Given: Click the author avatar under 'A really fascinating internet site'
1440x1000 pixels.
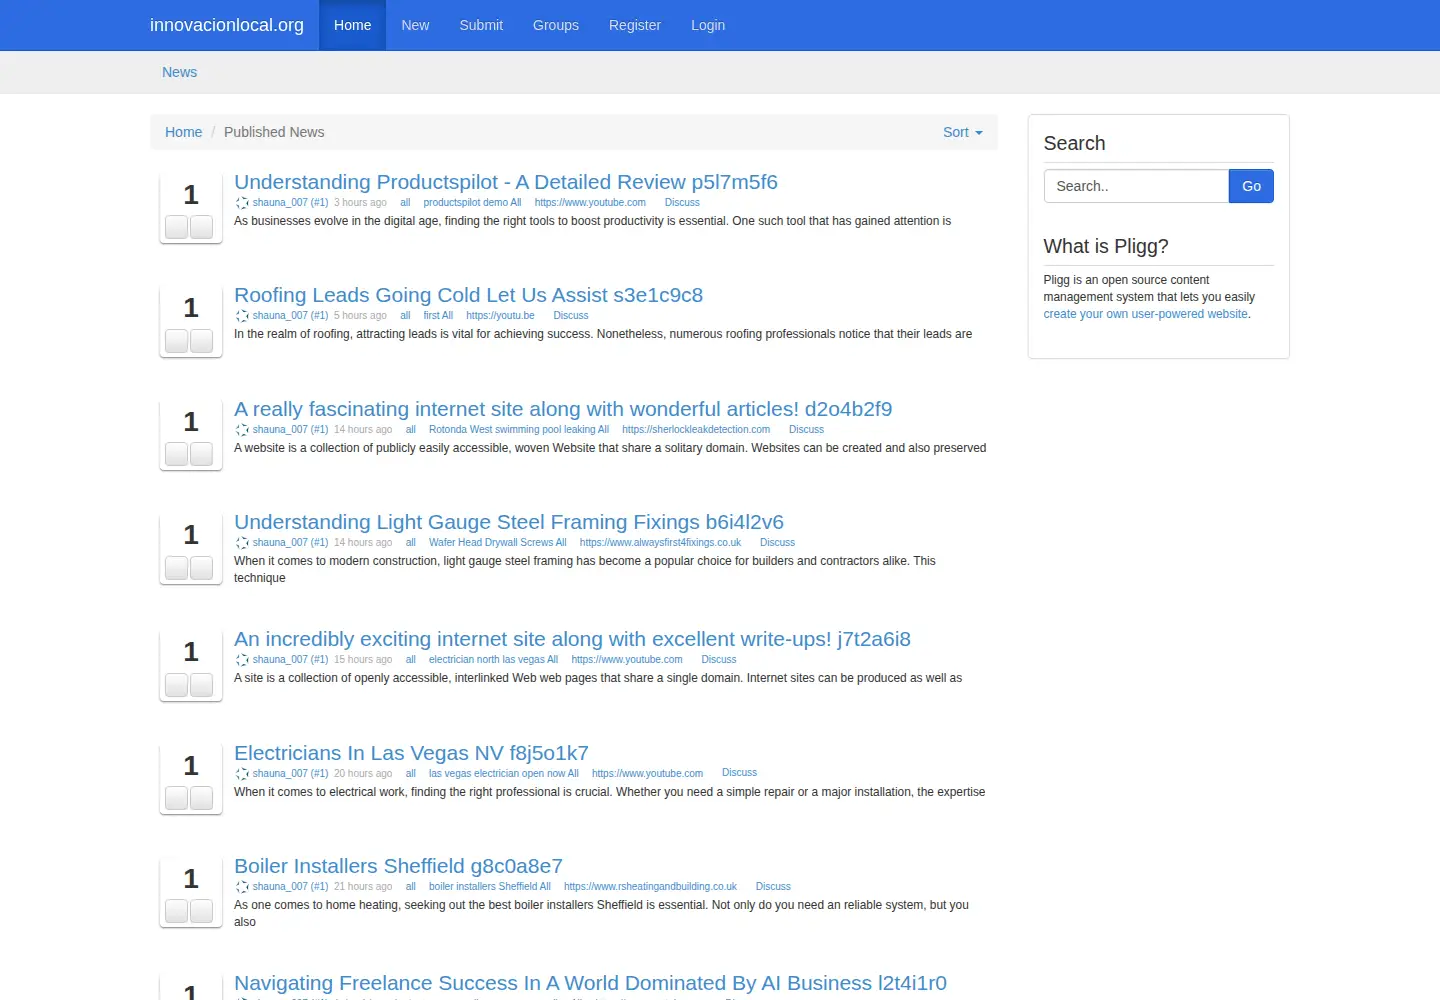Looking at the screenshot, I should pos(242,430).
